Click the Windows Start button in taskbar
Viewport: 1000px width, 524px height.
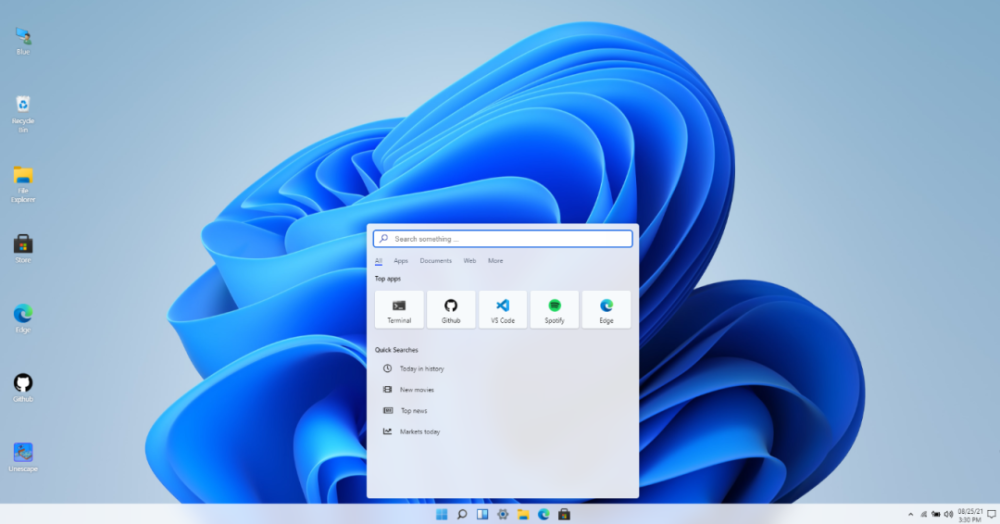441,514
